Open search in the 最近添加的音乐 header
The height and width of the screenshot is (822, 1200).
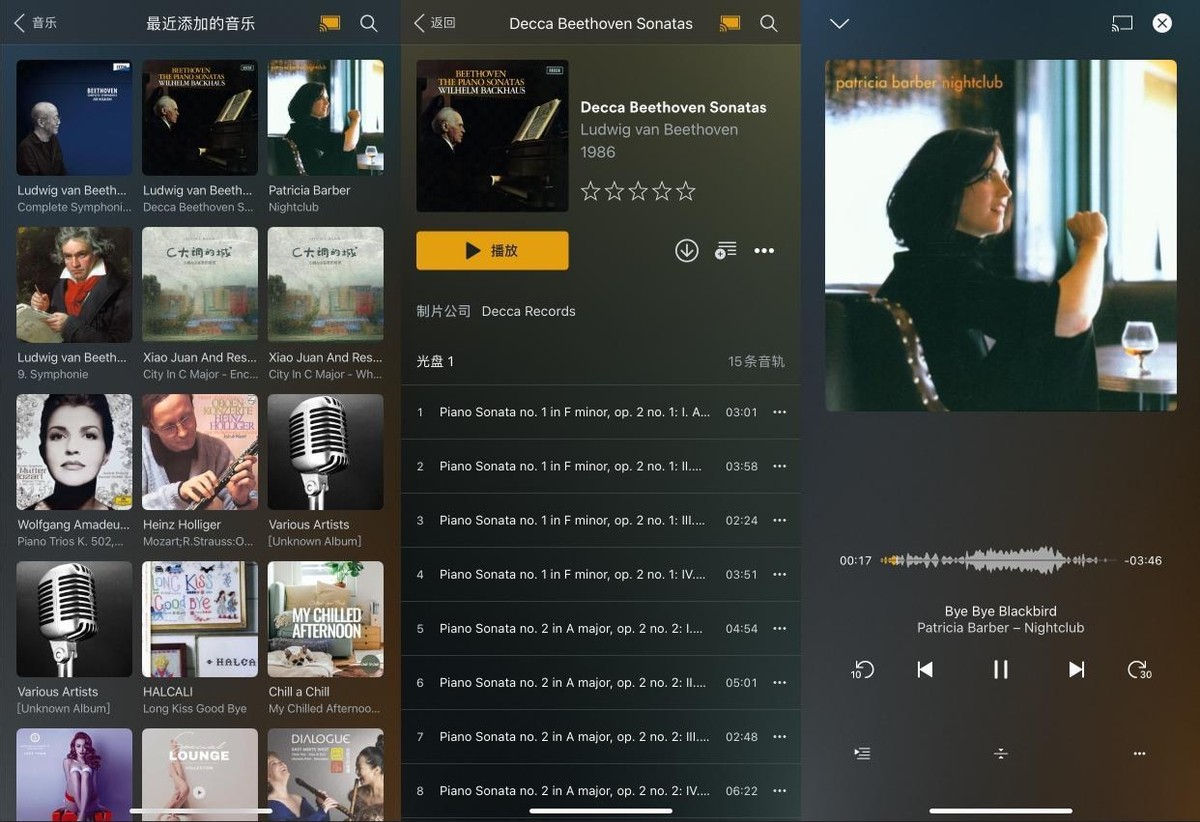[x=369, y=23]
